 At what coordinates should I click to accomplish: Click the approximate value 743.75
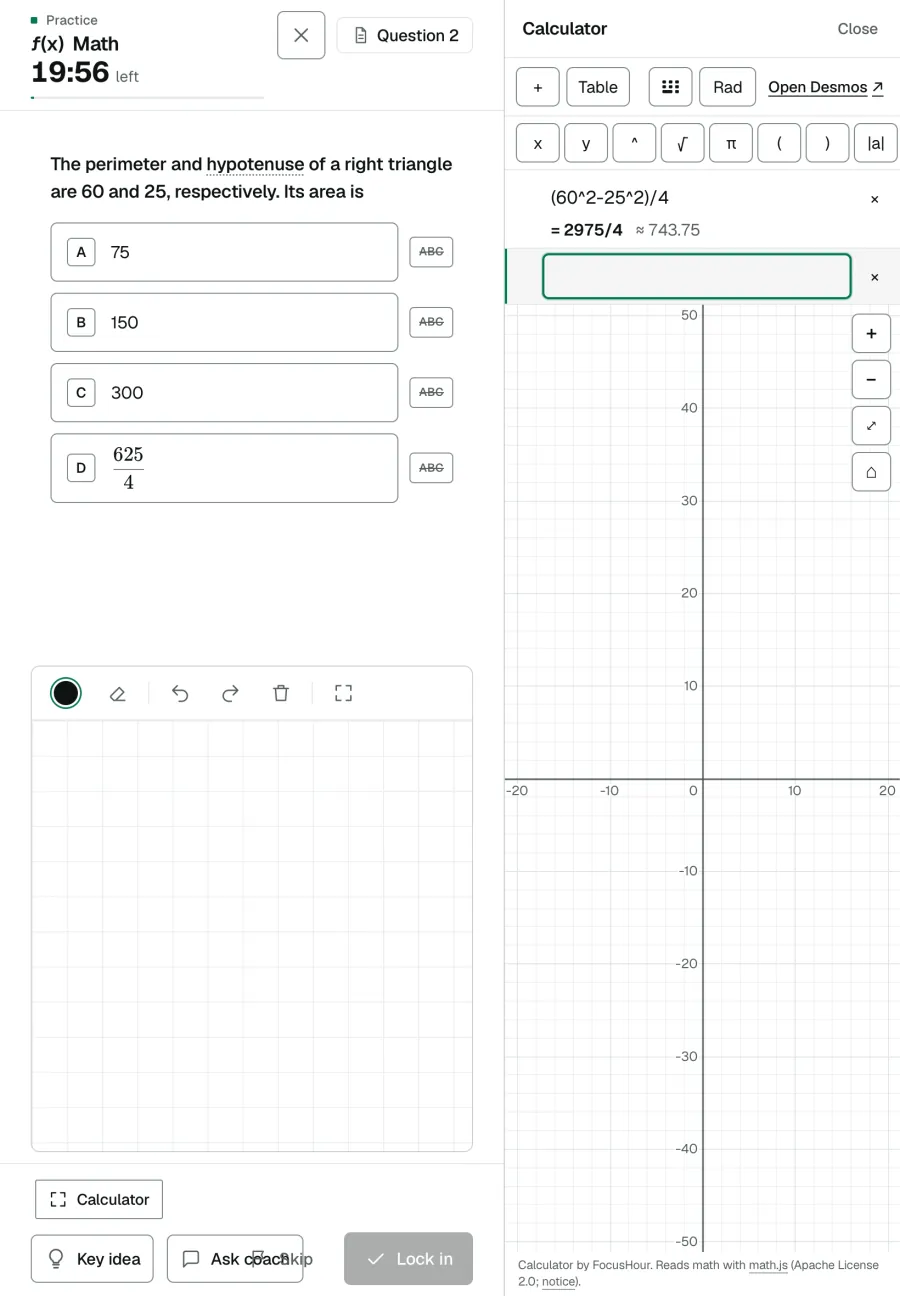(668, 230)
